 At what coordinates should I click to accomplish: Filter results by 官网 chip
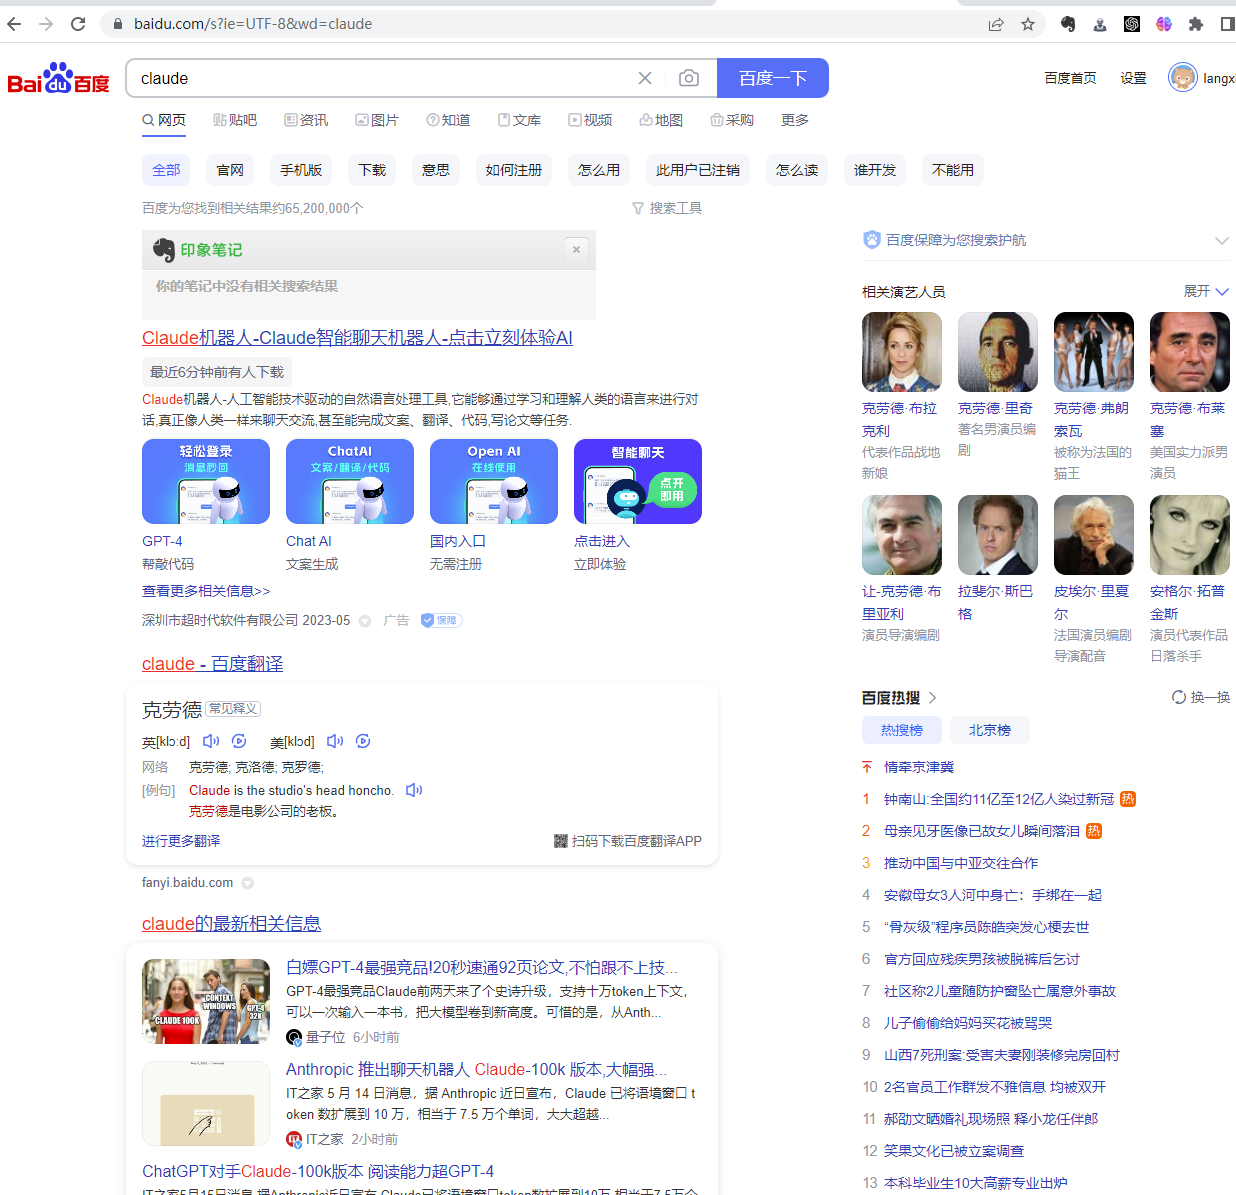[230, 170]
